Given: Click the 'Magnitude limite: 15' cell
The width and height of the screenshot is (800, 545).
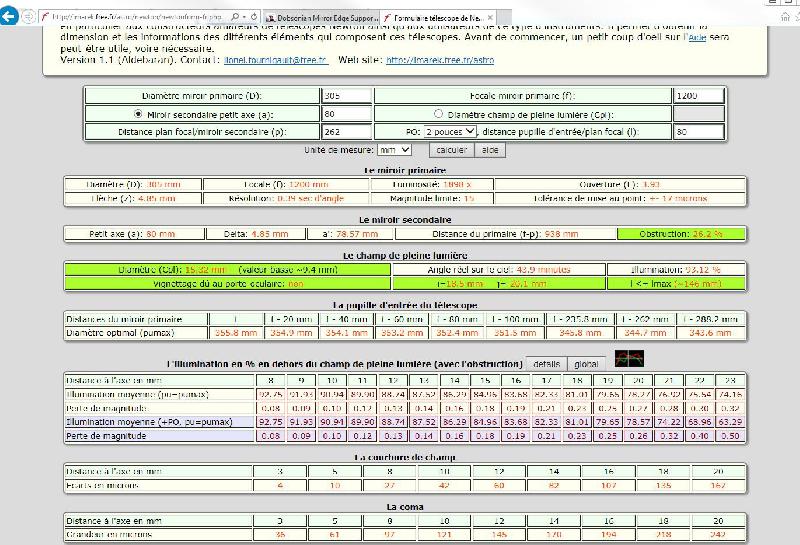Looking at the screenshot, I should (x=432, y=198).
